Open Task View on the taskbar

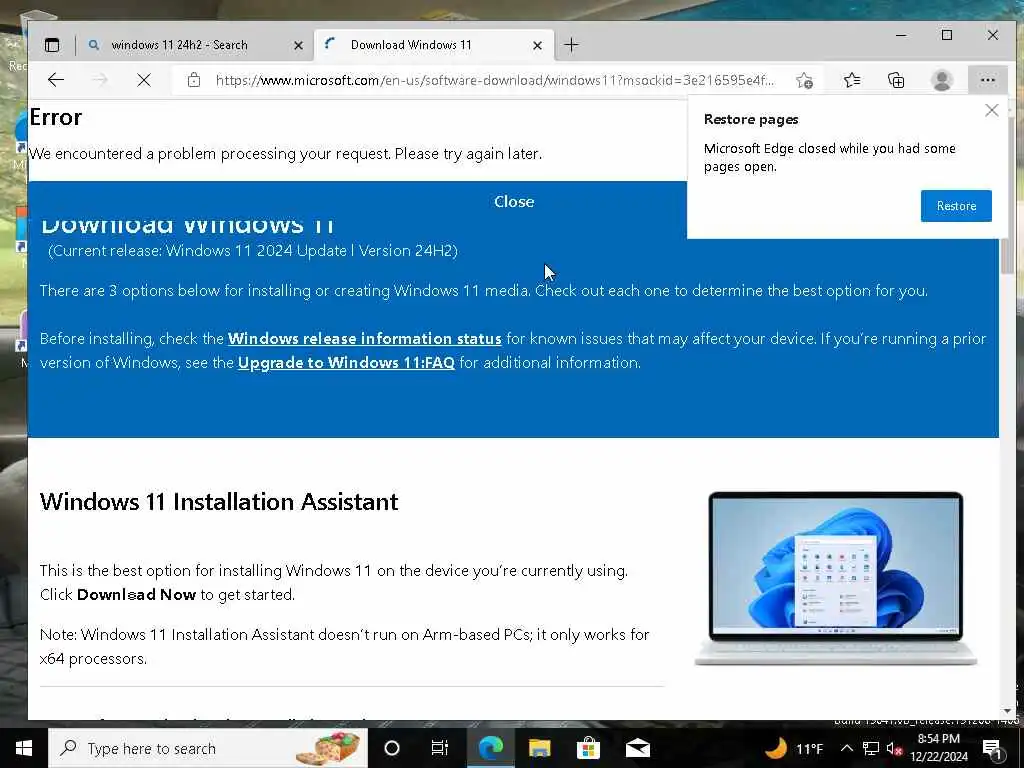(x=440, y=748)
